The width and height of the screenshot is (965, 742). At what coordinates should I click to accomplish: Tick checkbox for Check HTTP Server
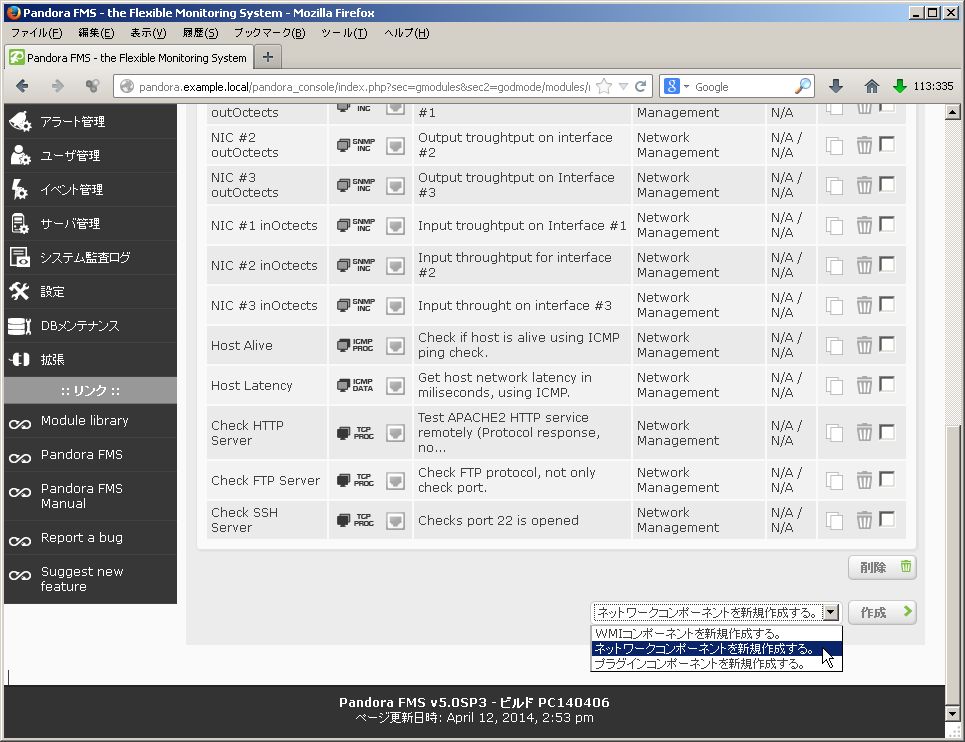pyautogui.click(x=887, y=432)
